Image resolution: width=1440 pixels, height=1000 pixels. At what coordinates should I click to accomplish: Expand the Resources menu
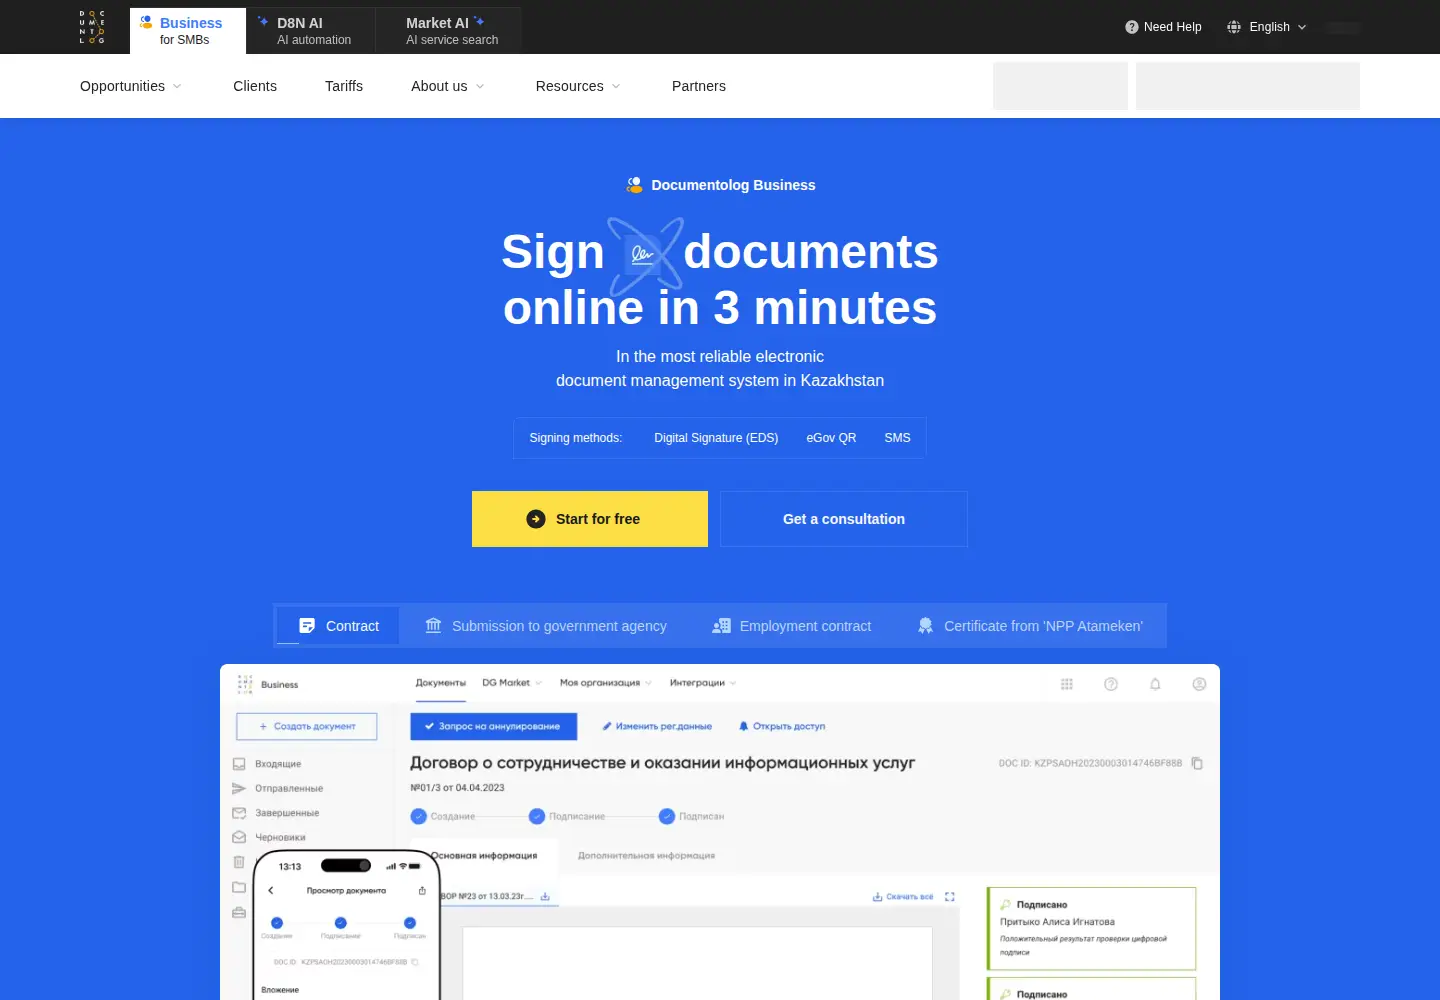coord(578,86)
